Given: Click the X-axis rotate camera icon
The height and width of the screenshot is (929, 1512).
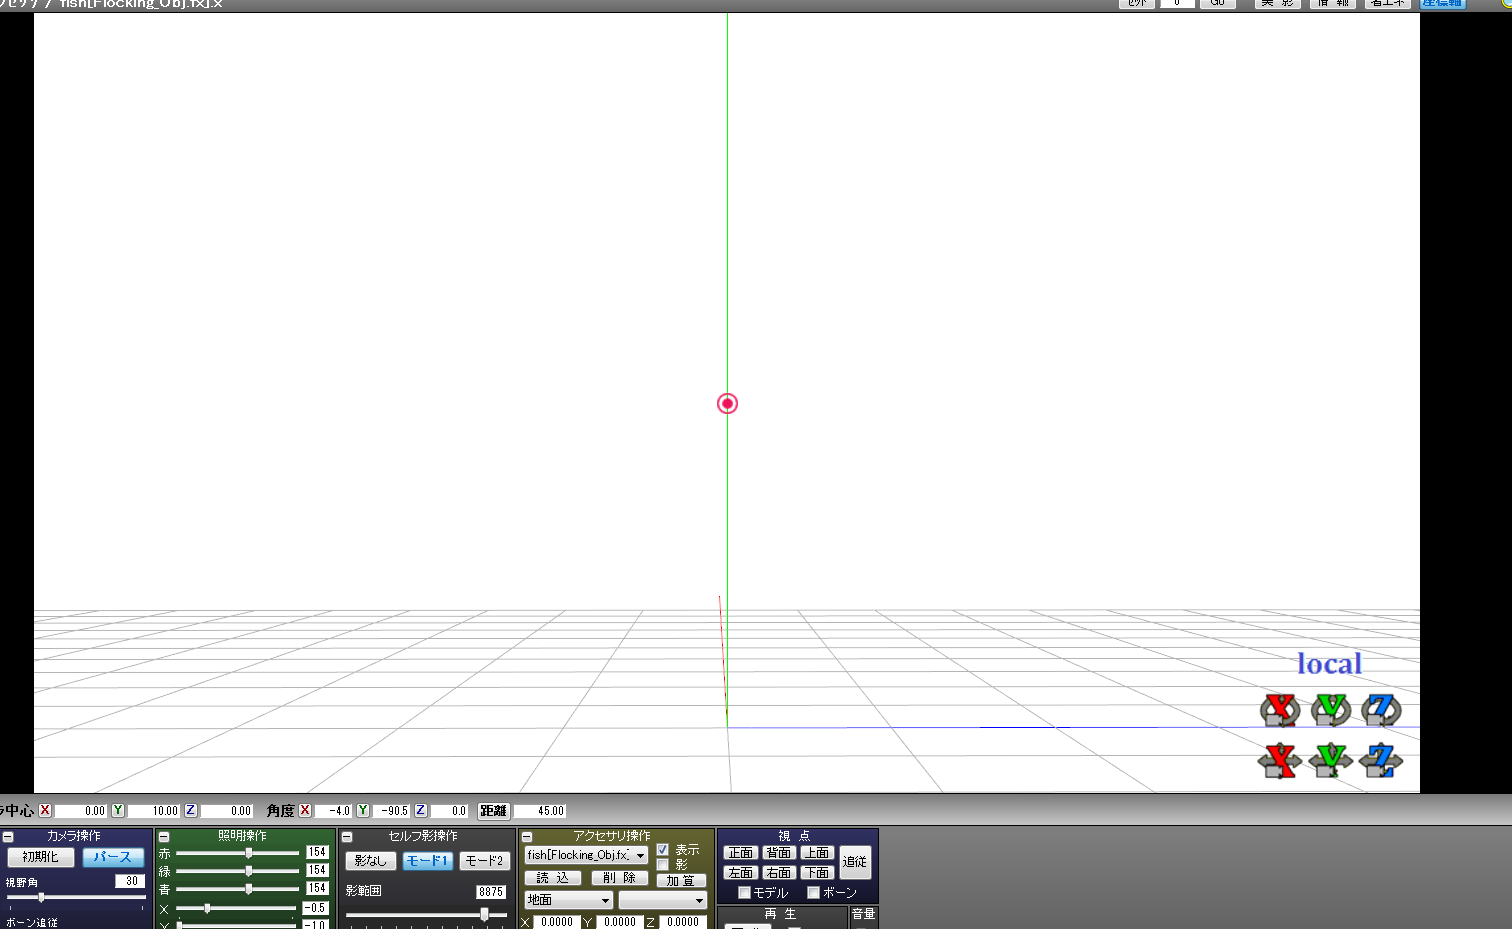Looking at the screenshot, I should click(1279, 710).
